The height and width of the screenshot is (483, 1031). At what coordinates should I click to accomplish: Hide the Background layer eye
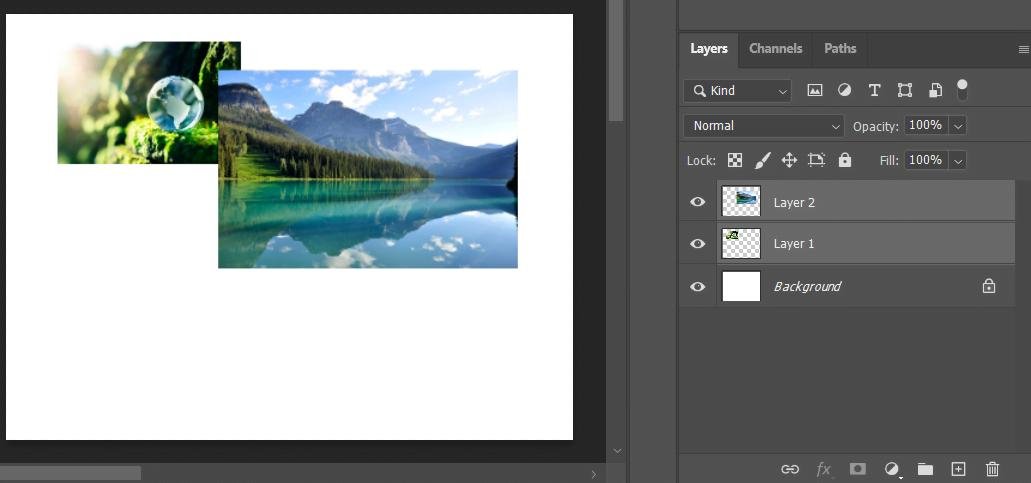[x=698, y=287]
